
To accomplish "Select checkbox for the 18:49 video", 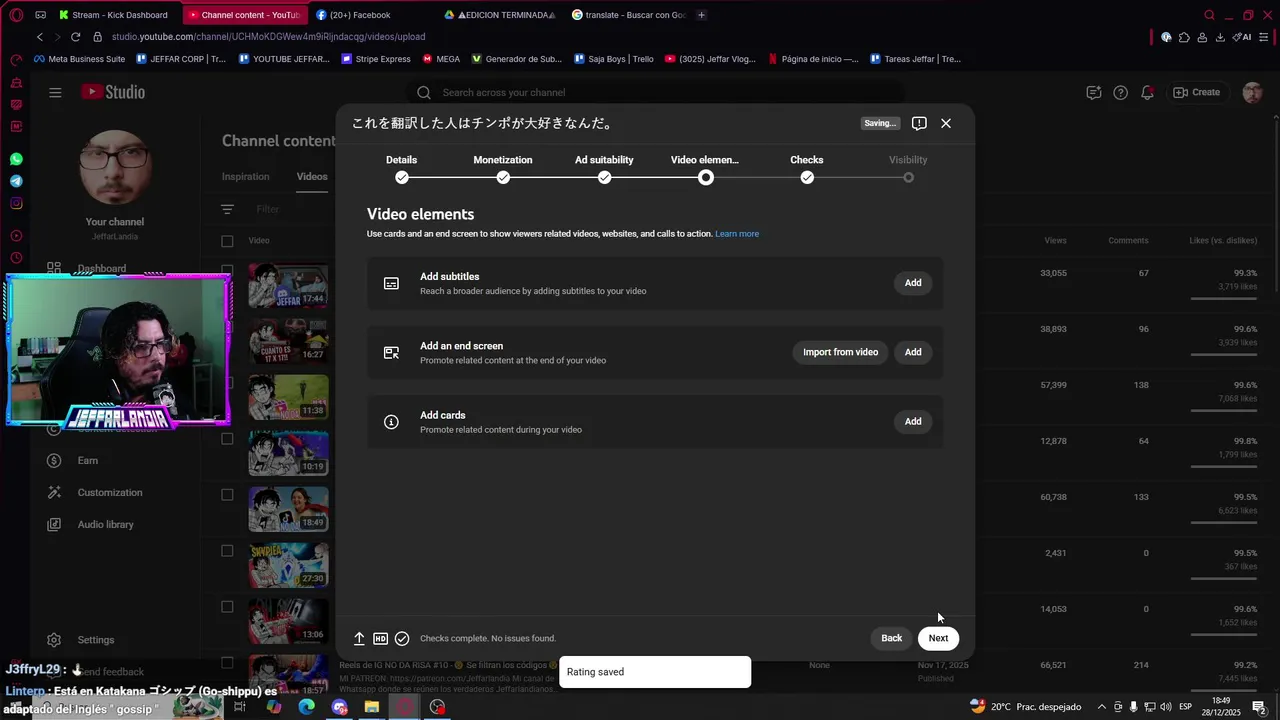I will (x=227, y=495).
